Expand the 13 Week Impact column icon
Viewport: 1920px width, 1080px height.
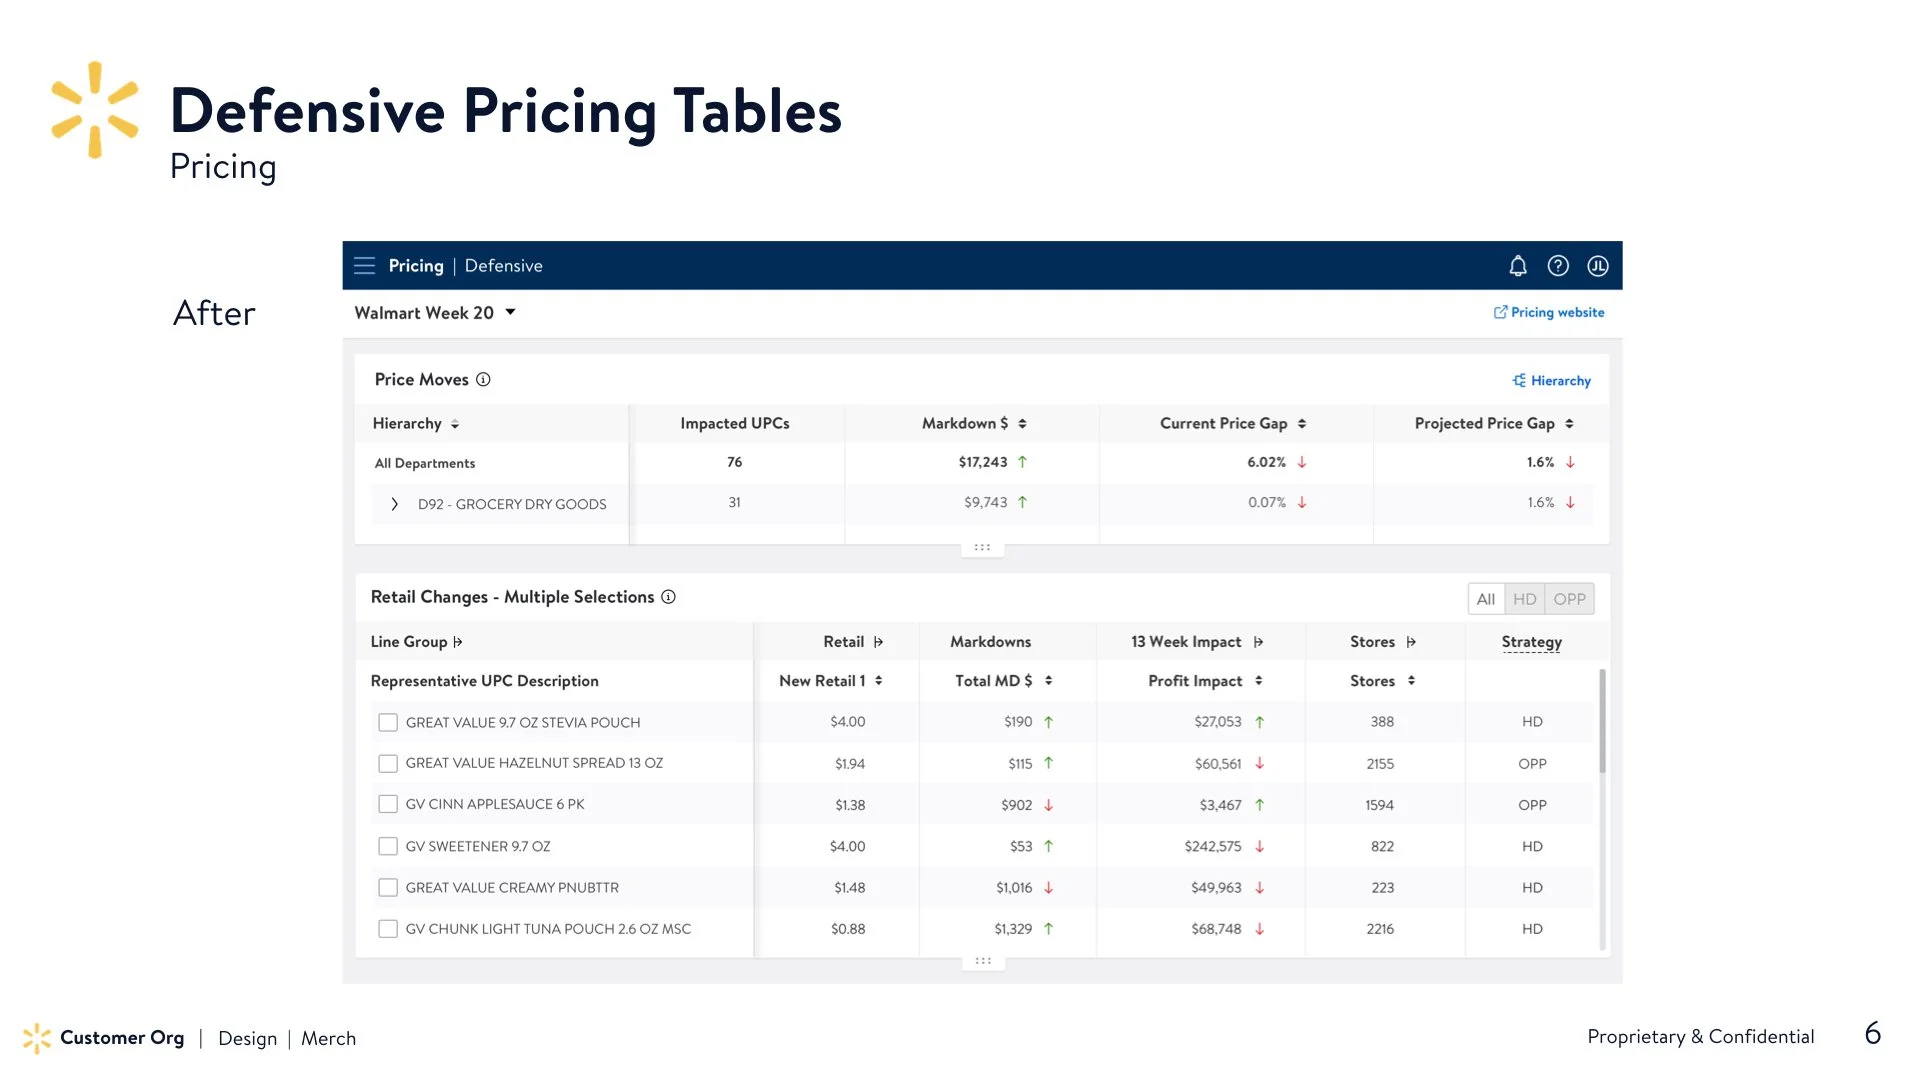[1258, 642]
